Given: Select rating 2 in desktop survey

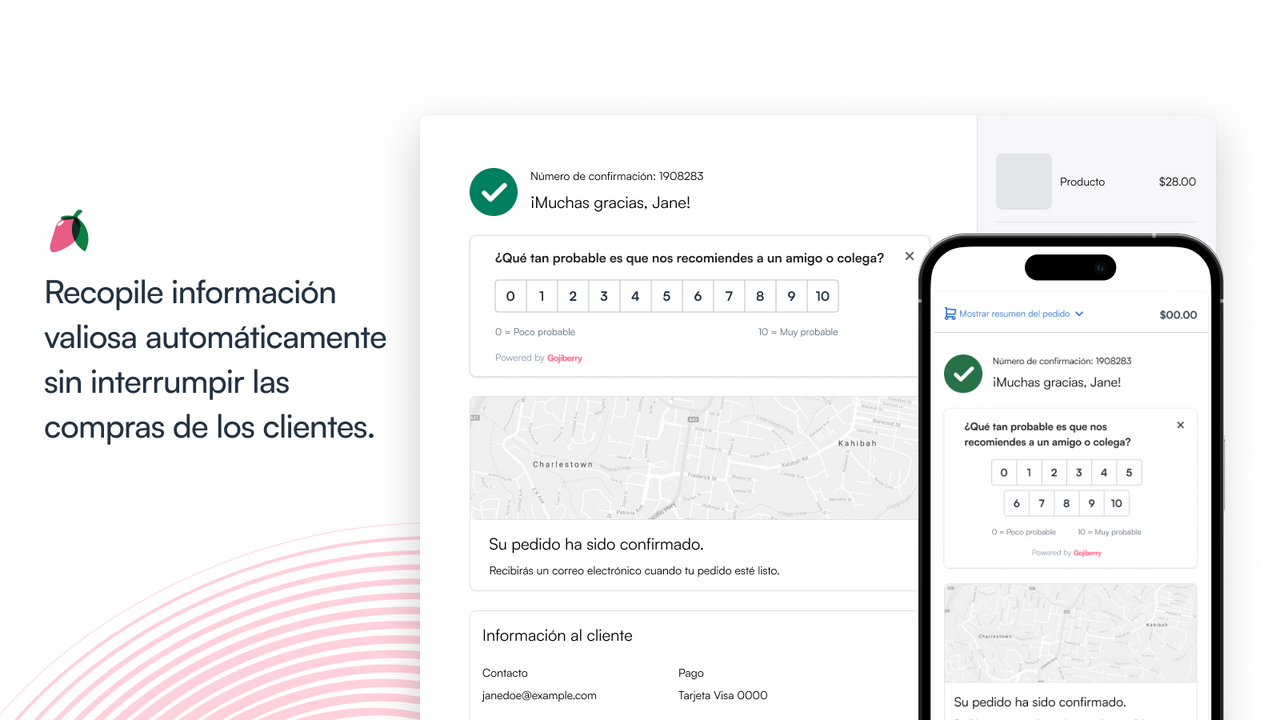Looking at the screenshot, I should tap(573, 296).
